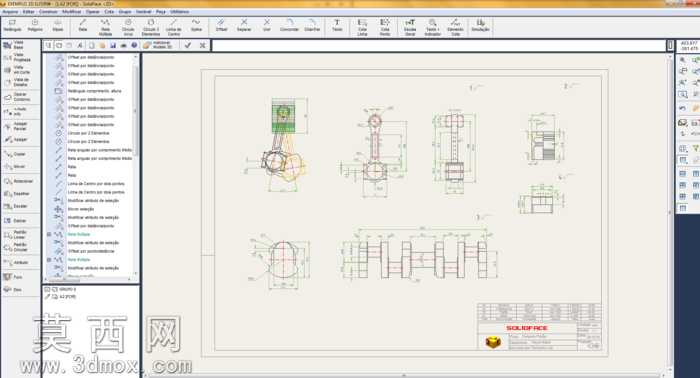Viewport: 700px width, 378px height.
Task: Click the blue save disk icon in history toolbar
Action: [112, 45]
